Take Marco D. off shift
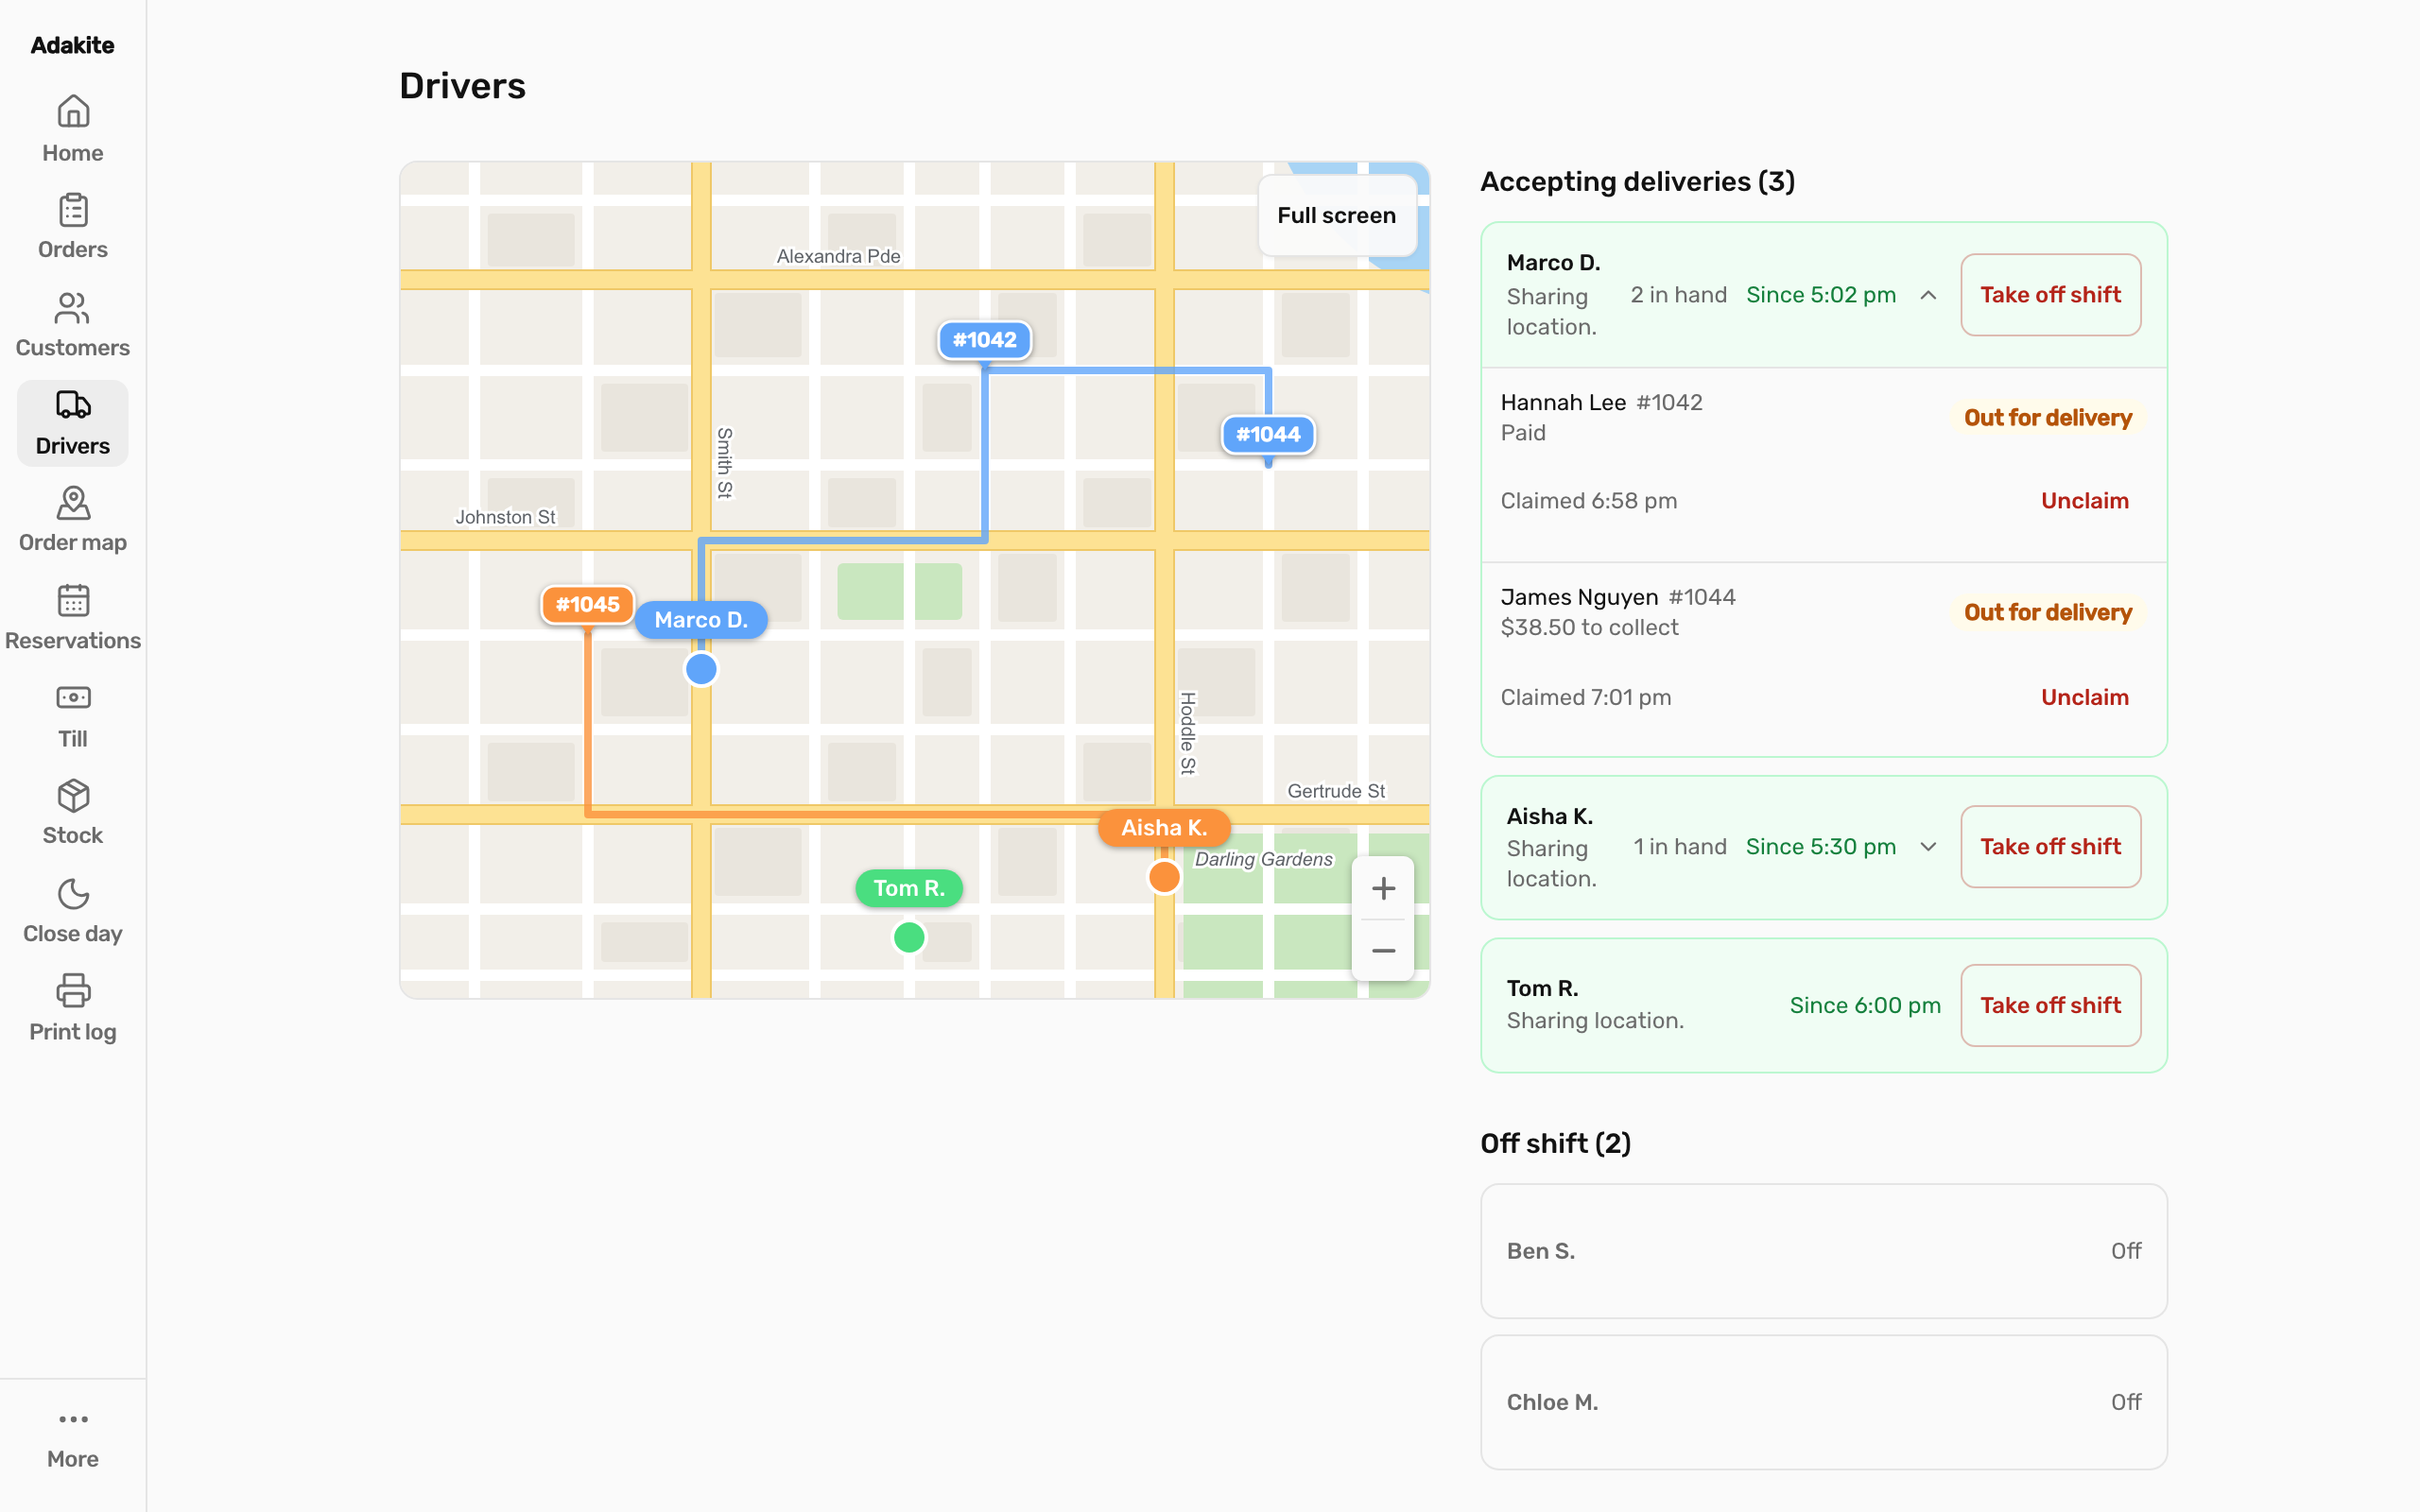2420x1512 pixels. [2050, 295]
